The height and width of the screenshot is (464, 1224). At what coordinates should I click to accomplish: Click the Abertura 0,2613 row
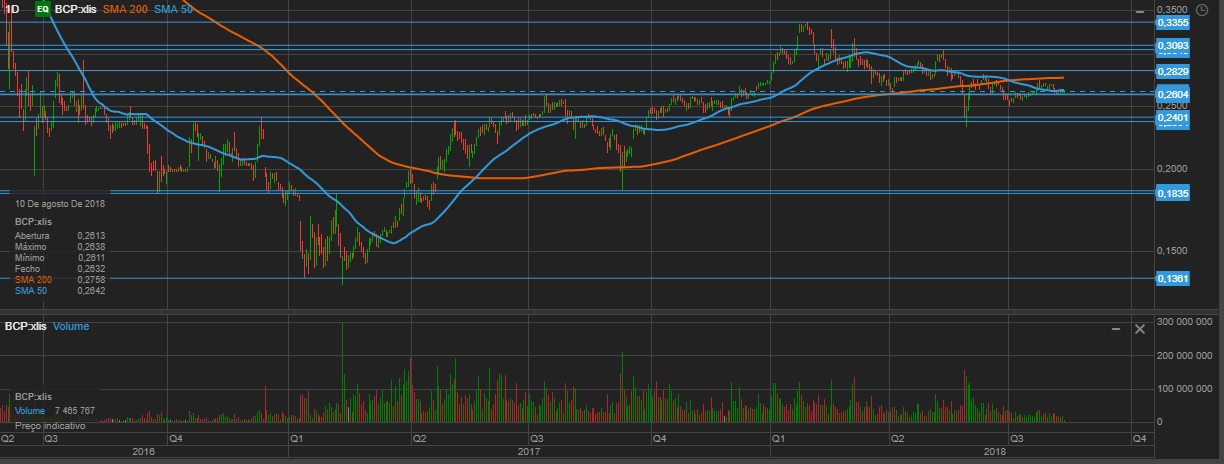click(60, 236)
